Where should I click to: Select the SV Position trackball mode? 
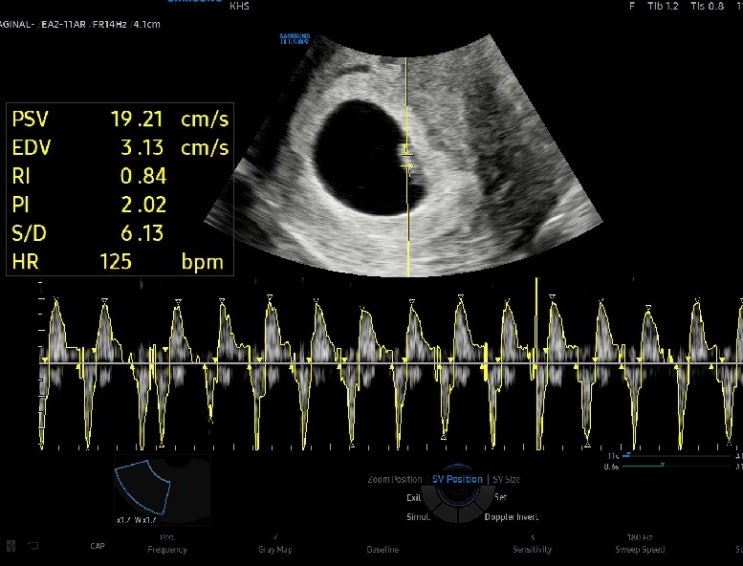pos(457,479)
